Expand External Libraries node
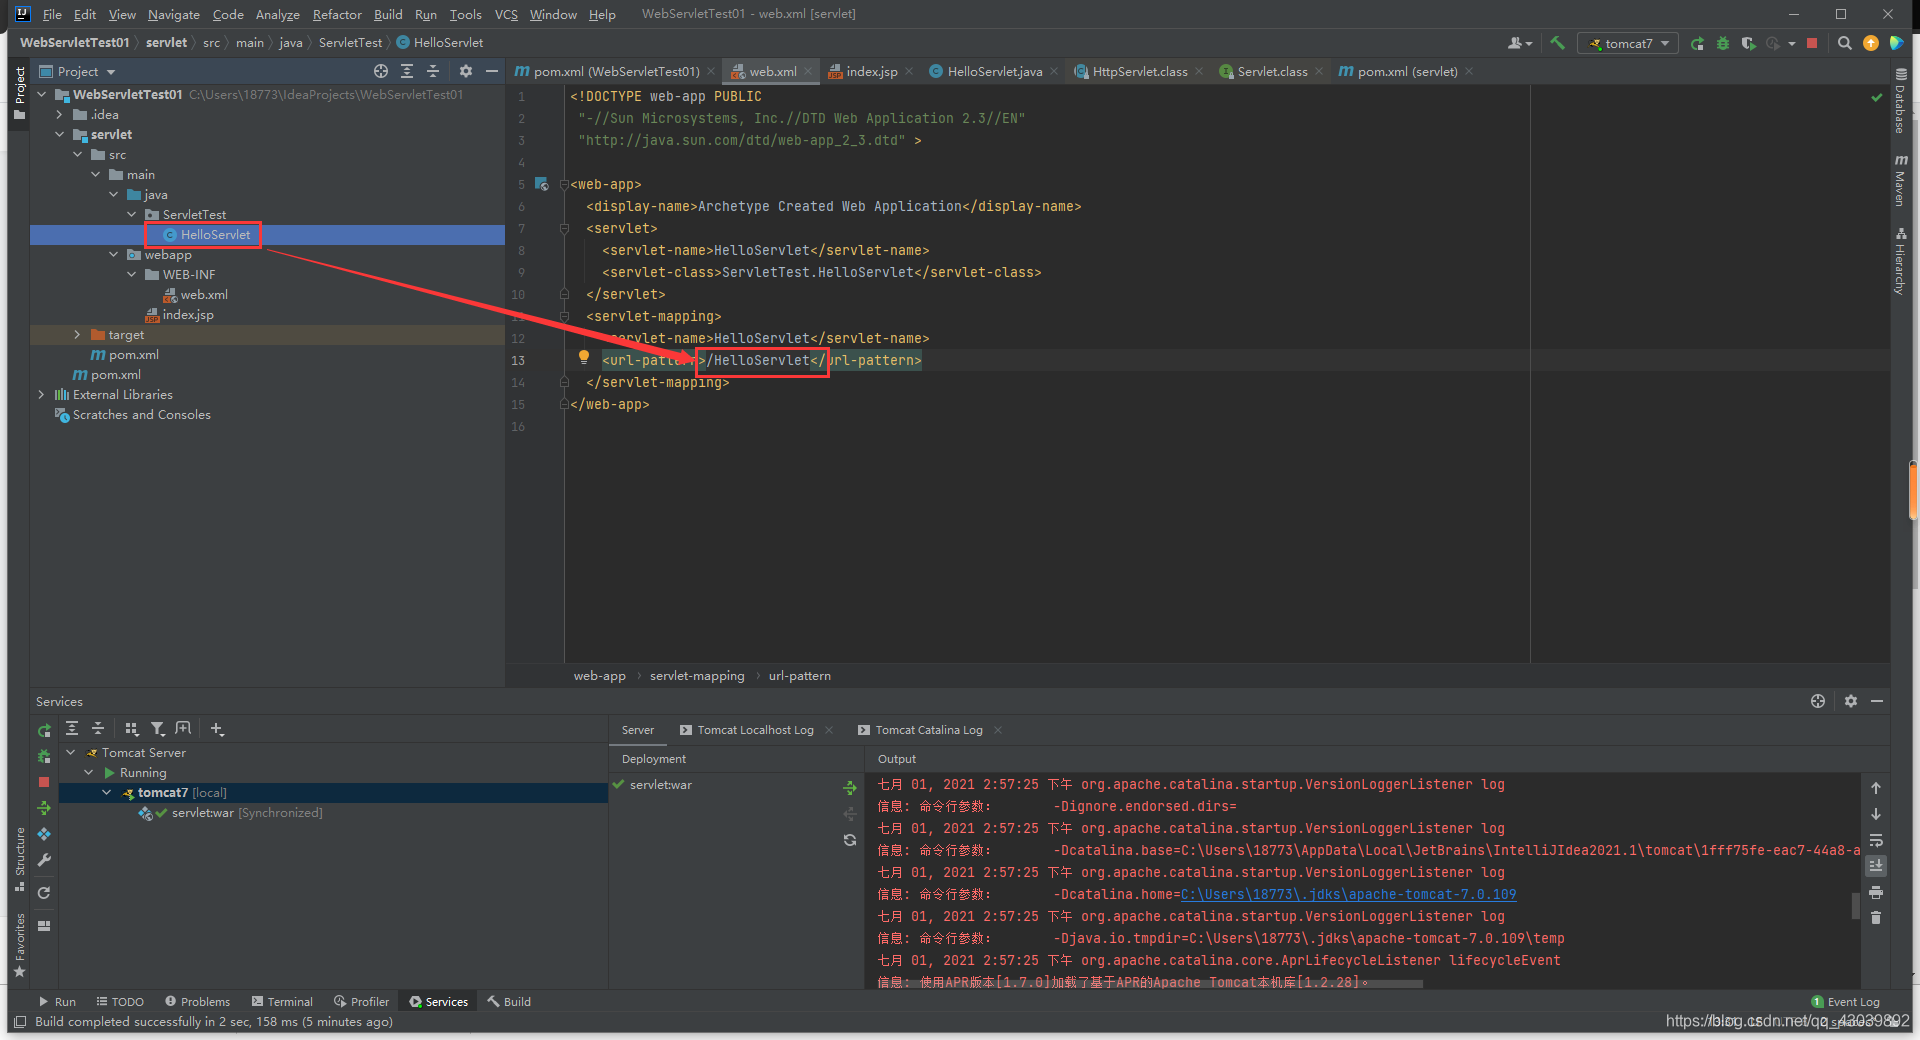 pos(41,395)
